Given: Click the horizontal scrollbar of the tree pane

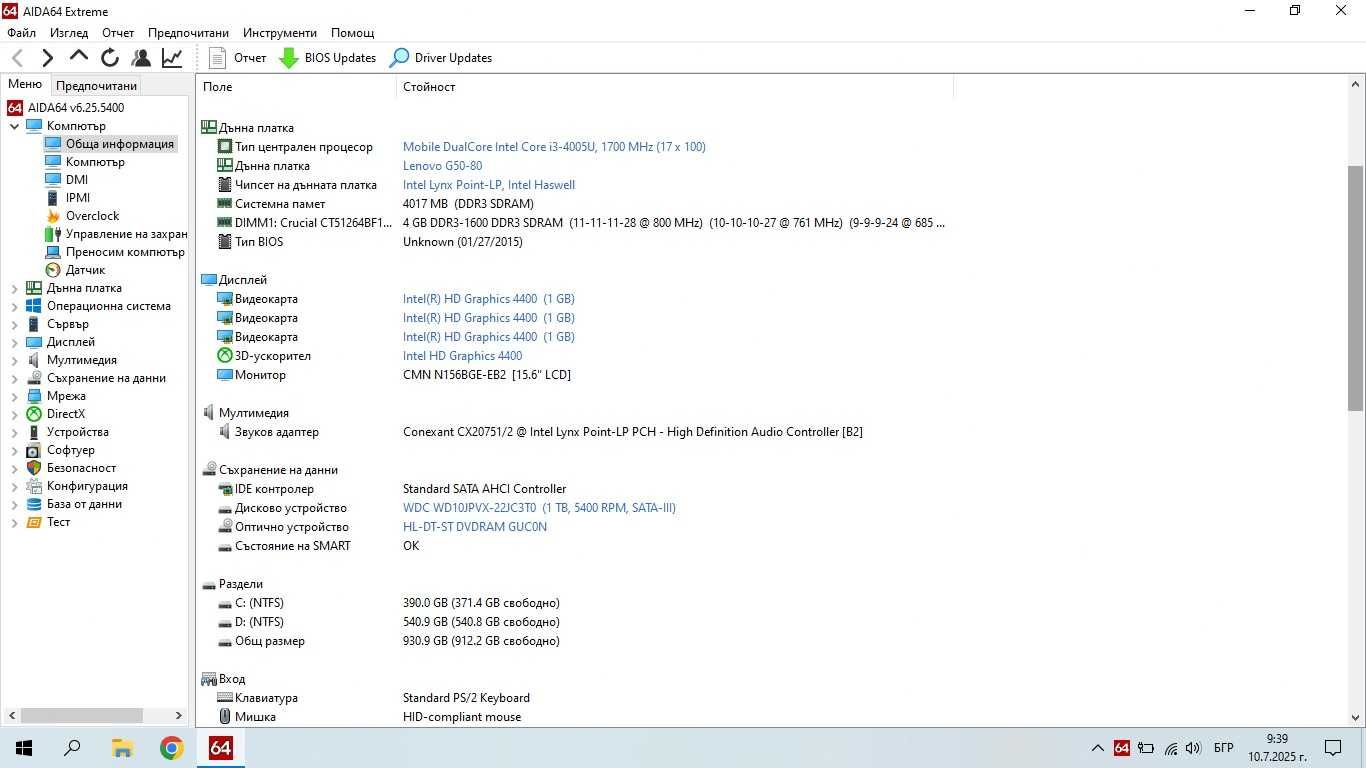Looking at the screenshot, I should pyautogui.click(x=82, y=716).
